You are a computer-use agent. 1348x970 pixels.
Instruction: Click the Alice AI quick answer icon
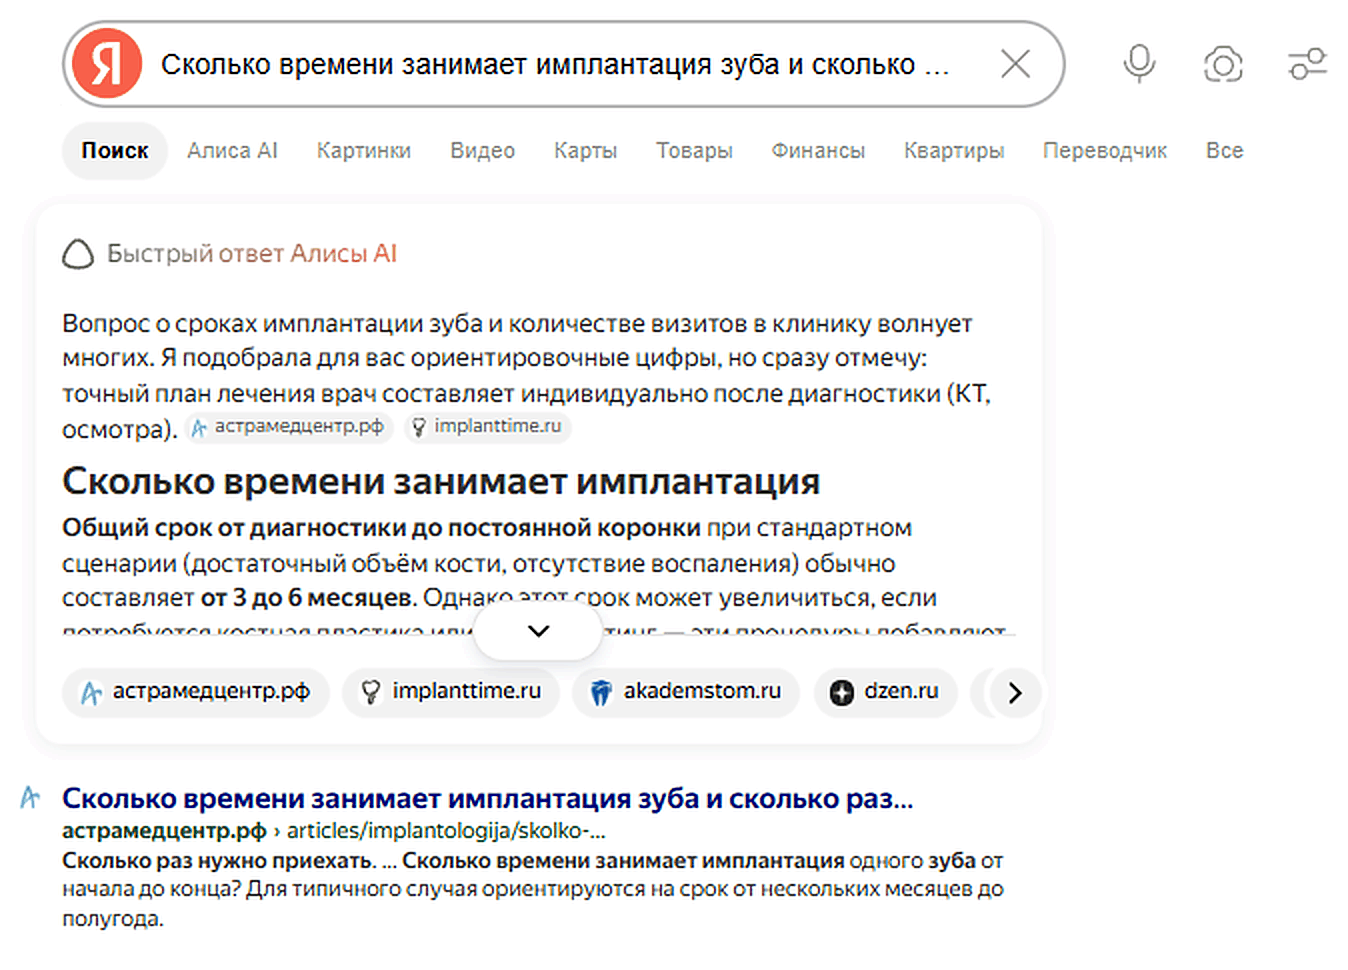(78, 254)
